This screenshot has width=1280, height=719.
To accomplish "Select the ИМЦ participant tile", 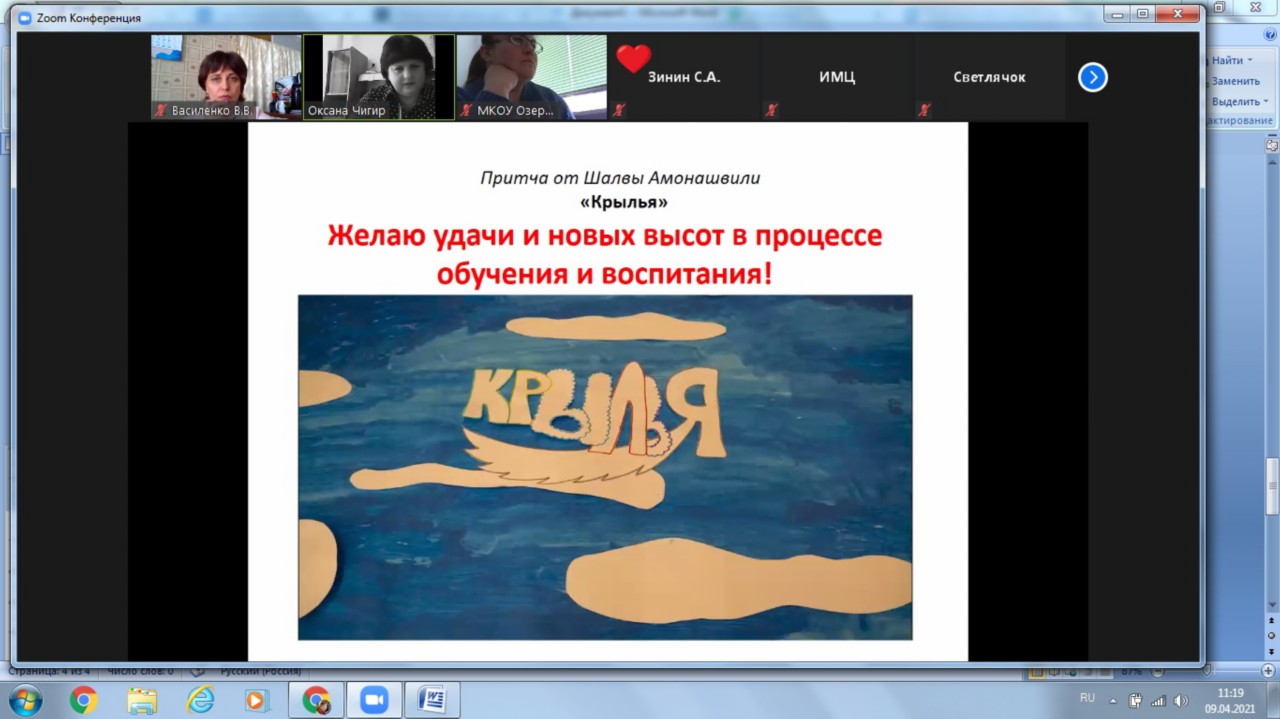I will coord(837,77).
